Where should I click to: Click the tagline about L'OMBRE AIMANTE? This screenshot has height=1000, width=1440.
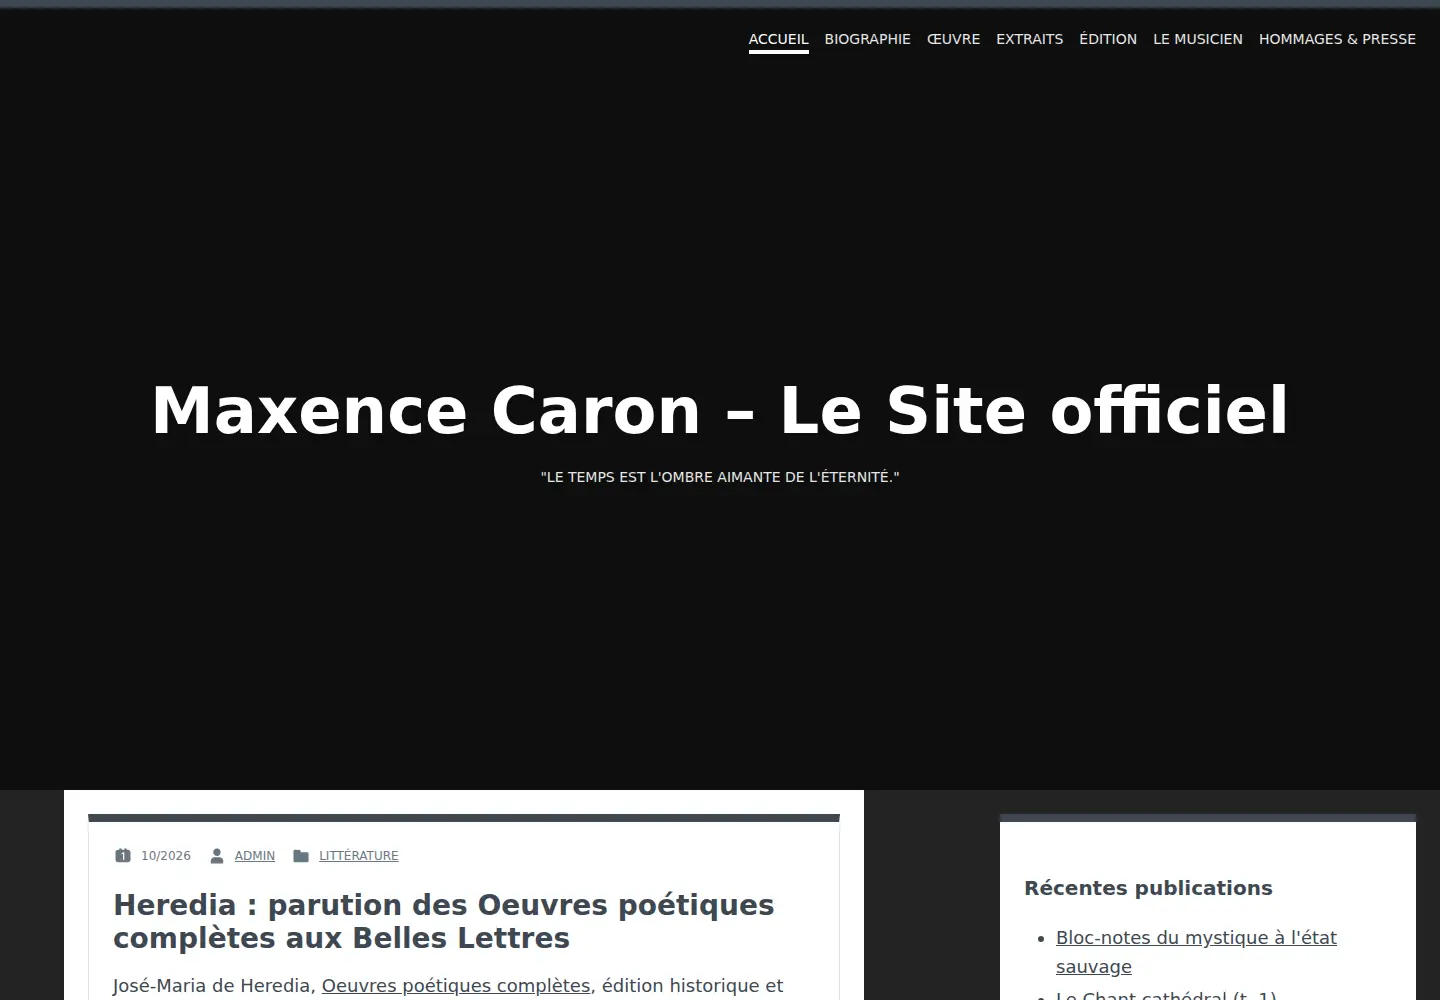coord(720,477)
